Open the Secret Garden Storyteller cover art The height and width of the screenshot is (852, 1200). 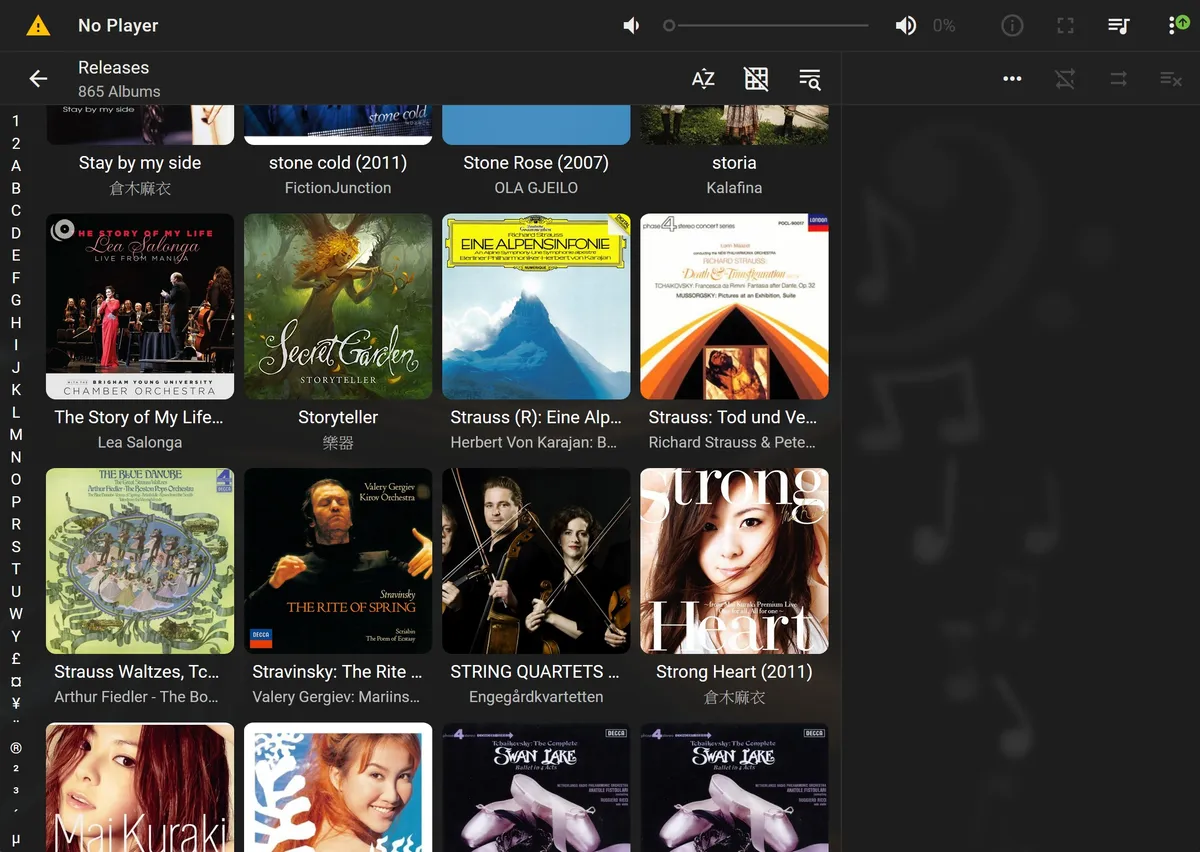click(x=338, y=306)
